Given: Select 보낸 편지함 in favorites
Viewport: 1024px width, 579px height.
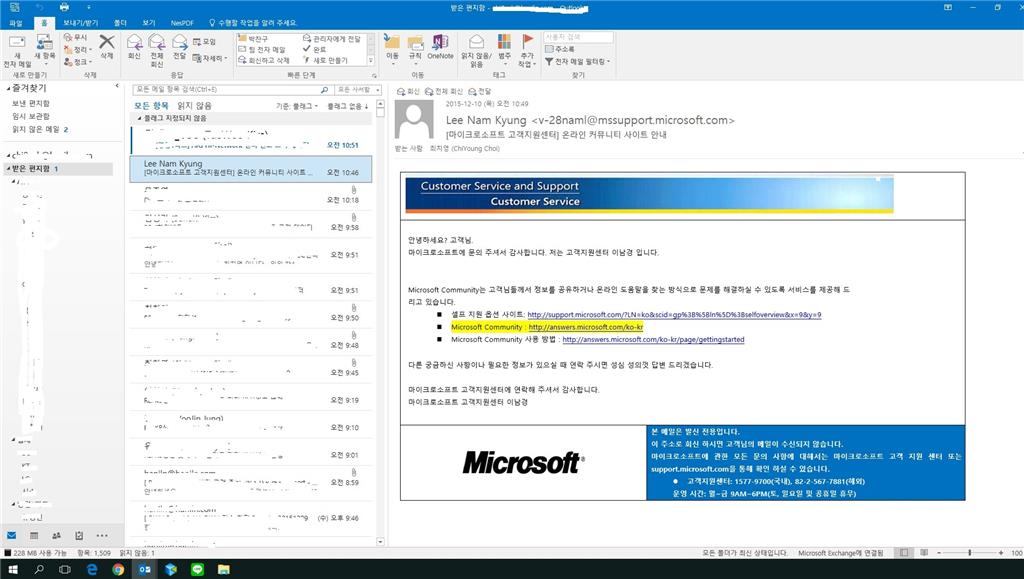Looking at the screenshot, I should 31,103.
